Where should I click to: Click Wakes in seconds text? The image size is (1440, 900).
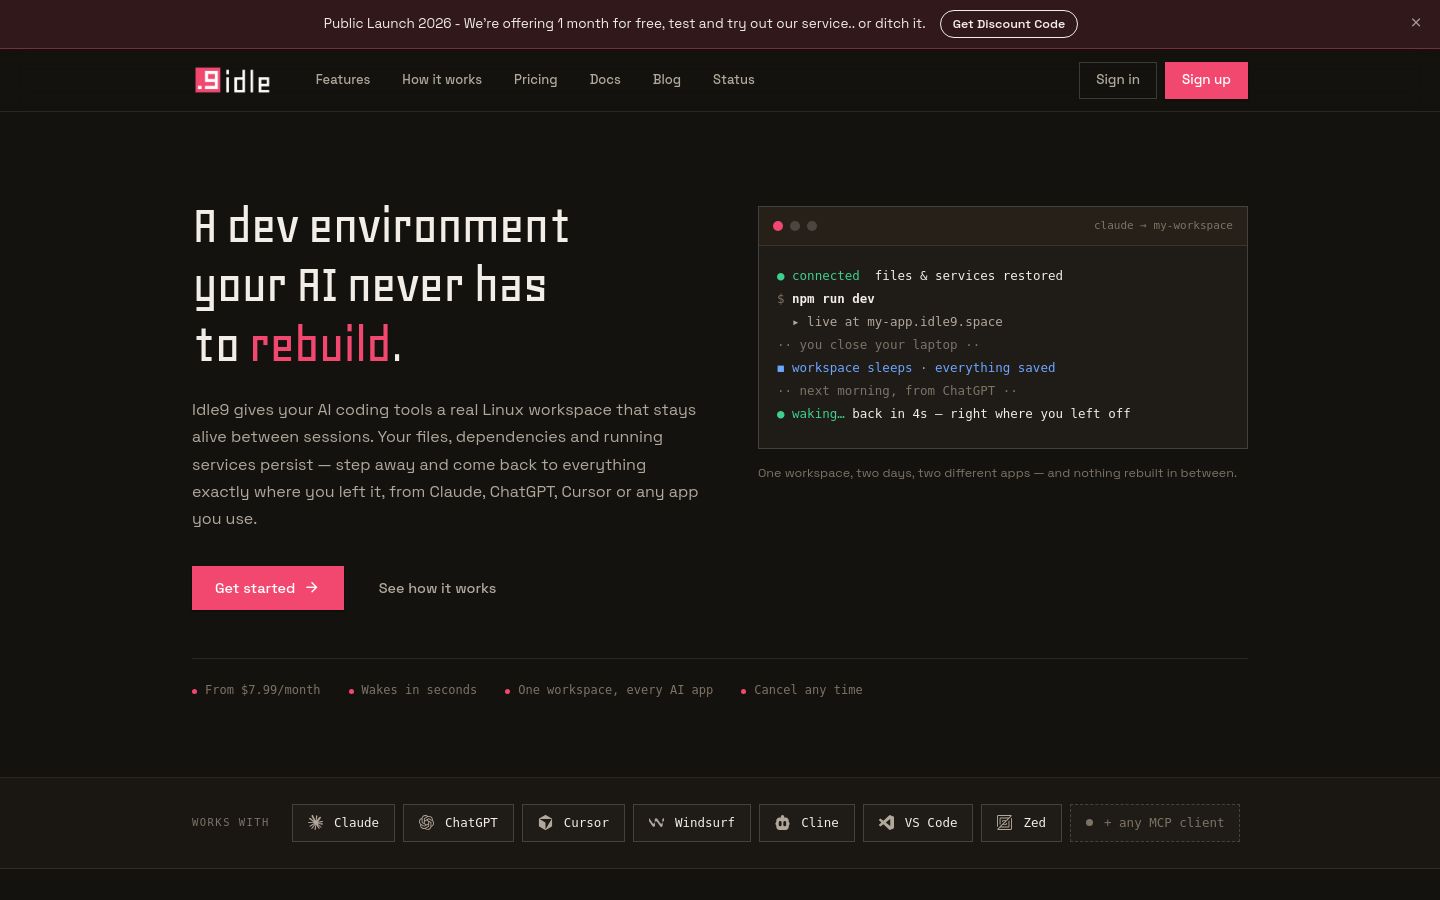419,690
